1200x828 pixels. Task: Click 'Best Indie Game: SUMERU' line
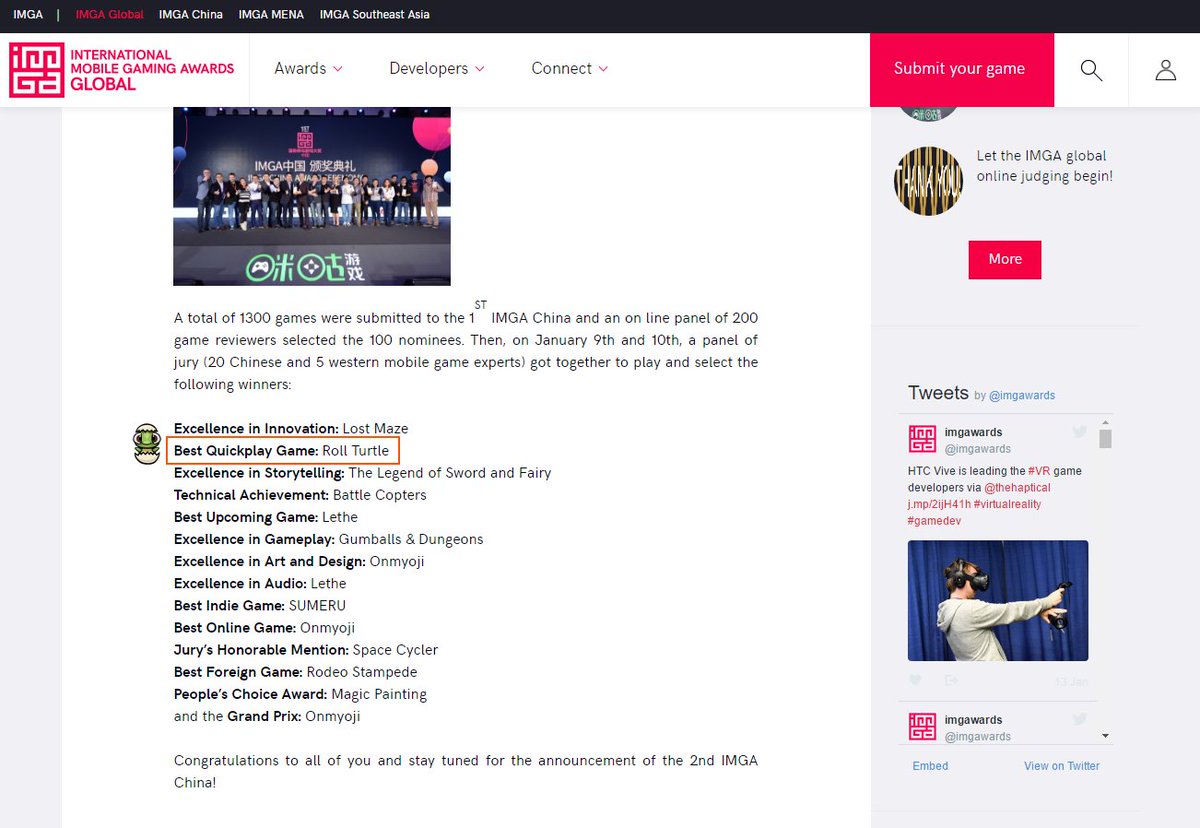coord(260,605)
